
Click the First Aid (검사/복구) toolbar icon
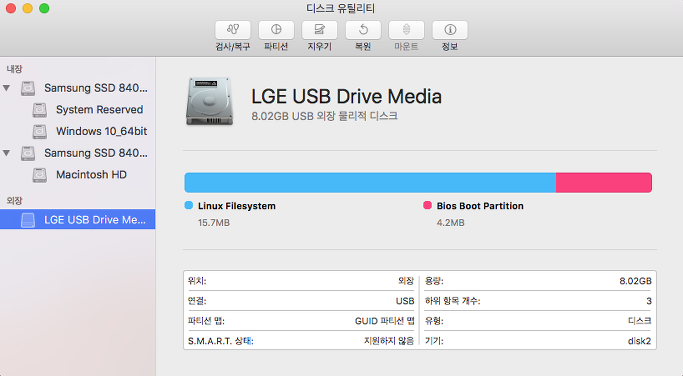[x=233, y=30]
